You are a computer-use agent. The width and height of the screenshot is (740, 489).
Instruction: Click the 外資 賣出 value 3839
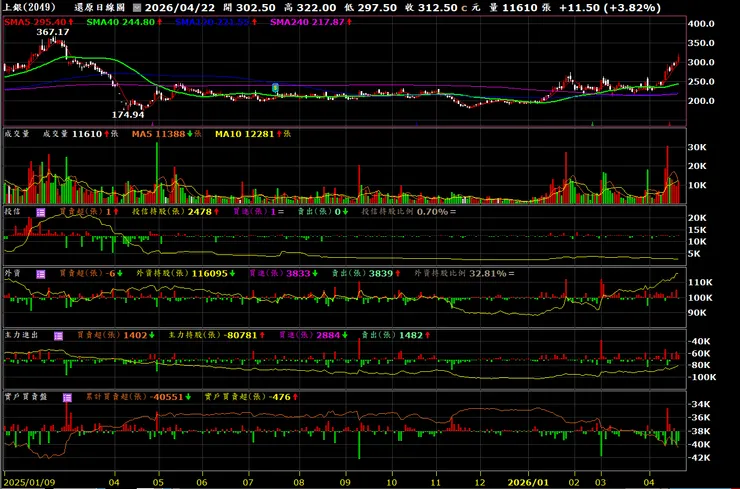click(x=380, y=273)
